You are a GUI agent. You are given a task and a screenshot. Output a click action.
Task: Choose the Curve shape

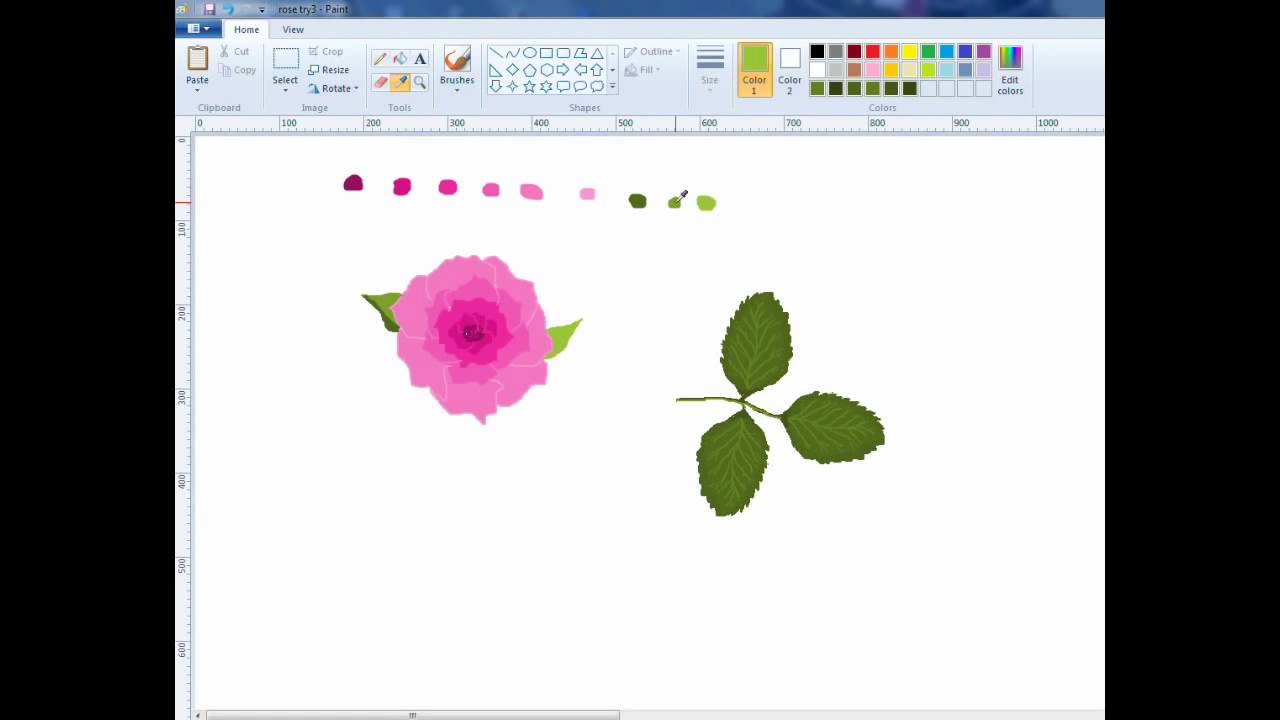point(512,53)
